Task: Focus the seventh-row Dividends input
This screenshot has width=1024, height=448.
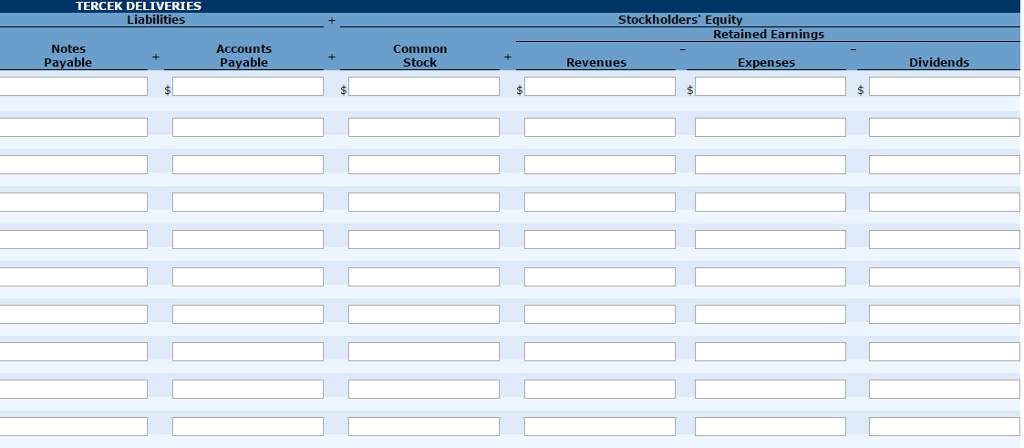Action: coord(944,314)
